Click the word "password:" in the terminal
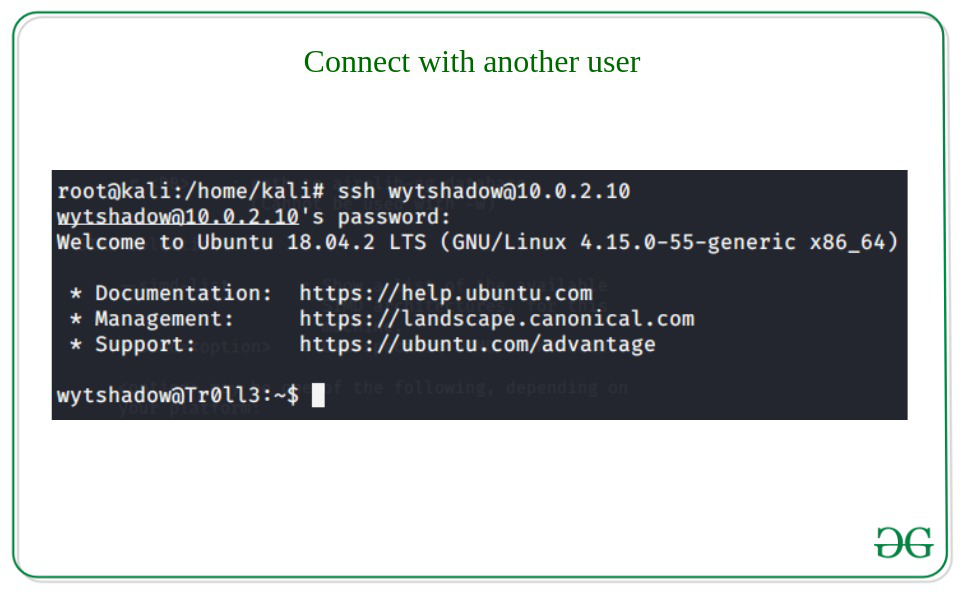 click(x=395, y=217)
